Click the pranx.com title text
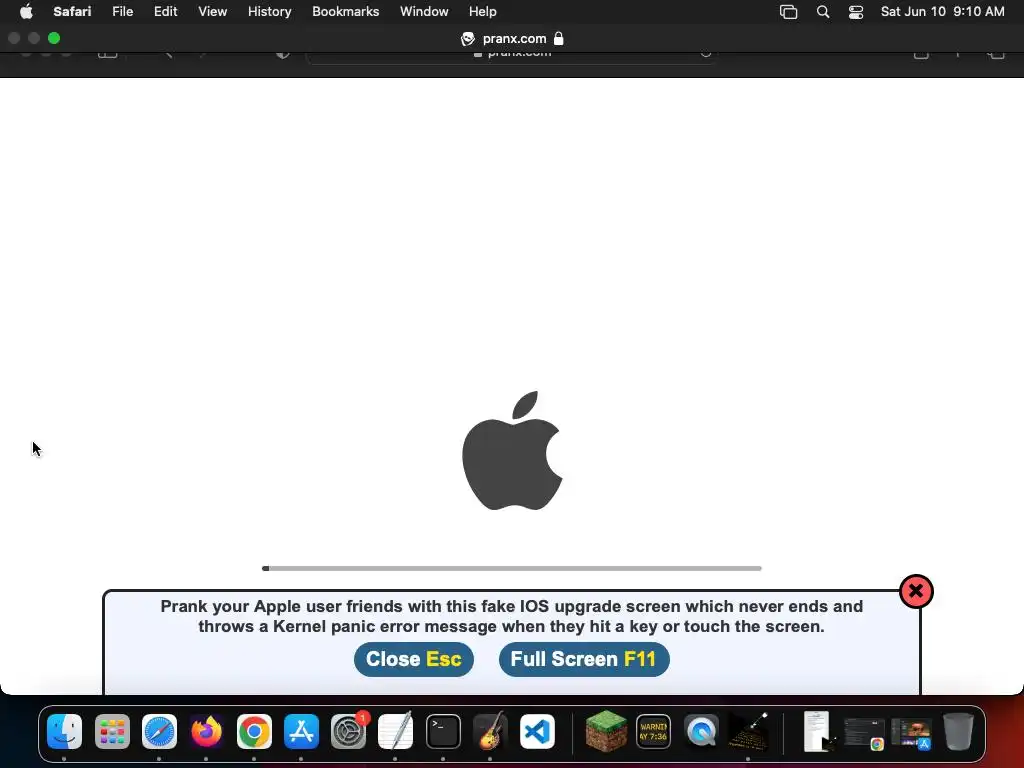The width and height of the screenshot is (1024, 768). click(x=514, y=39)
